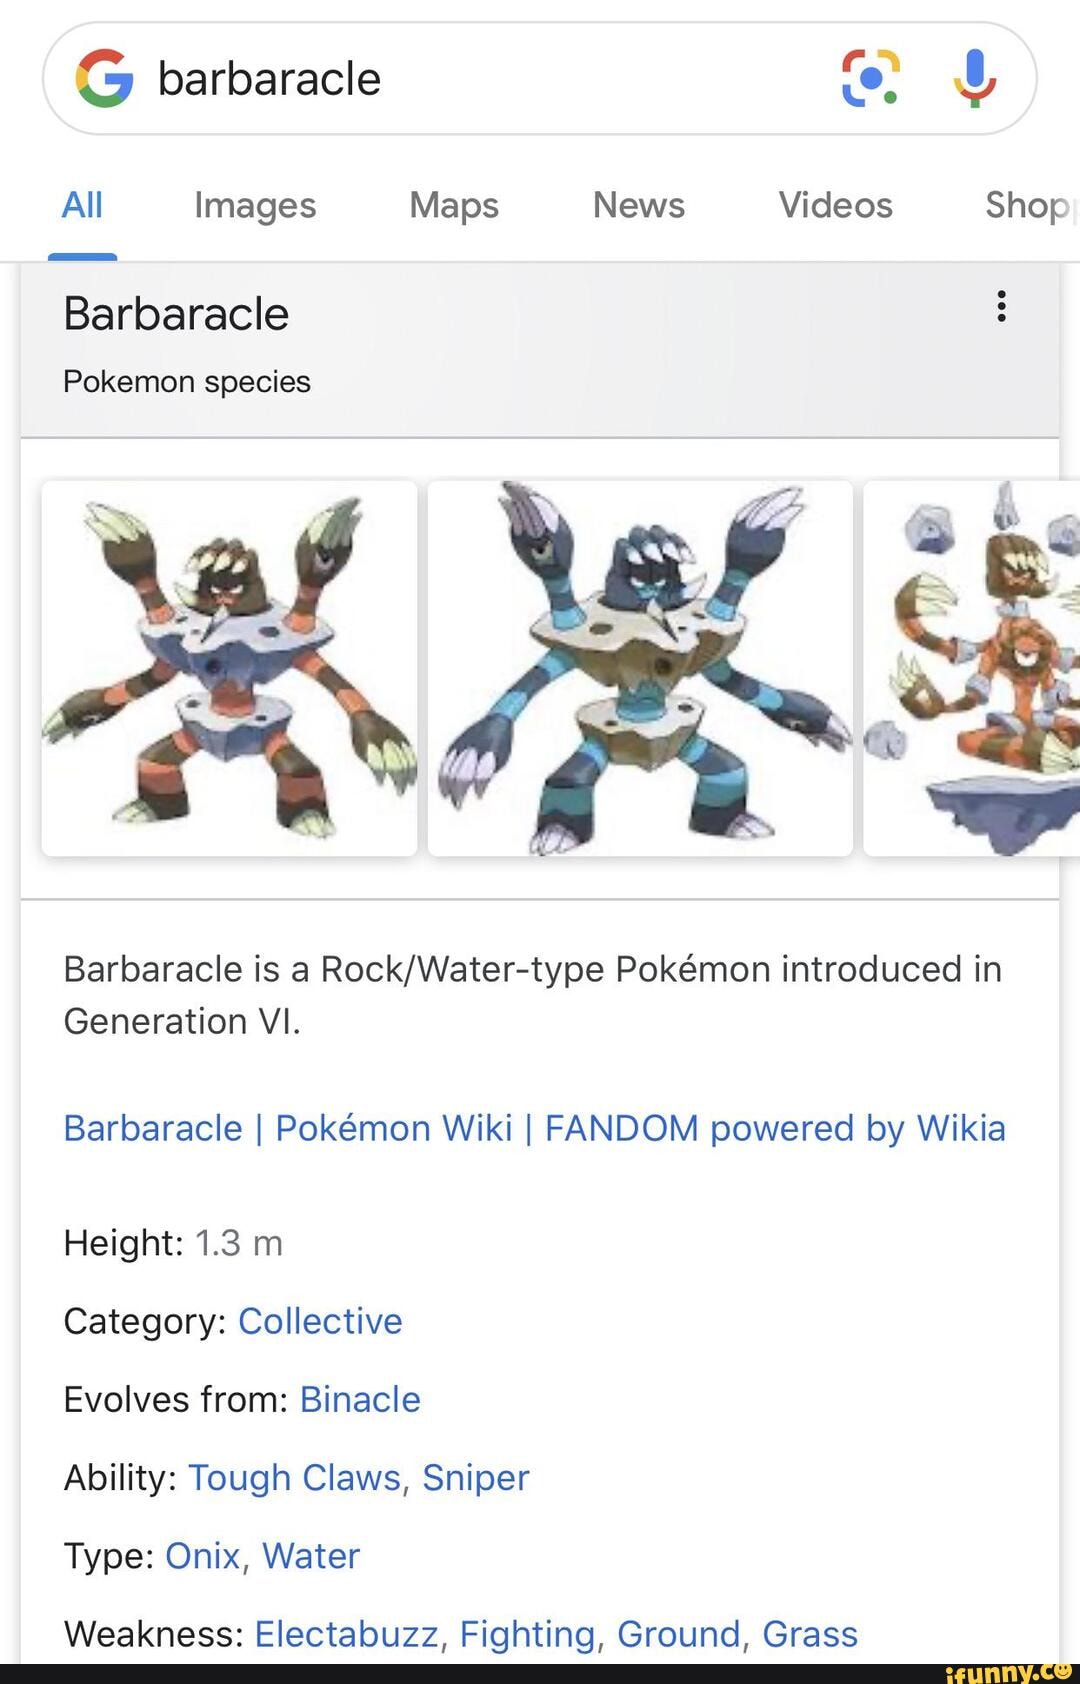Select the Maps tab
Image resolution: width=1080 pixels, height=1684 pixels.
tap(452, 205)
